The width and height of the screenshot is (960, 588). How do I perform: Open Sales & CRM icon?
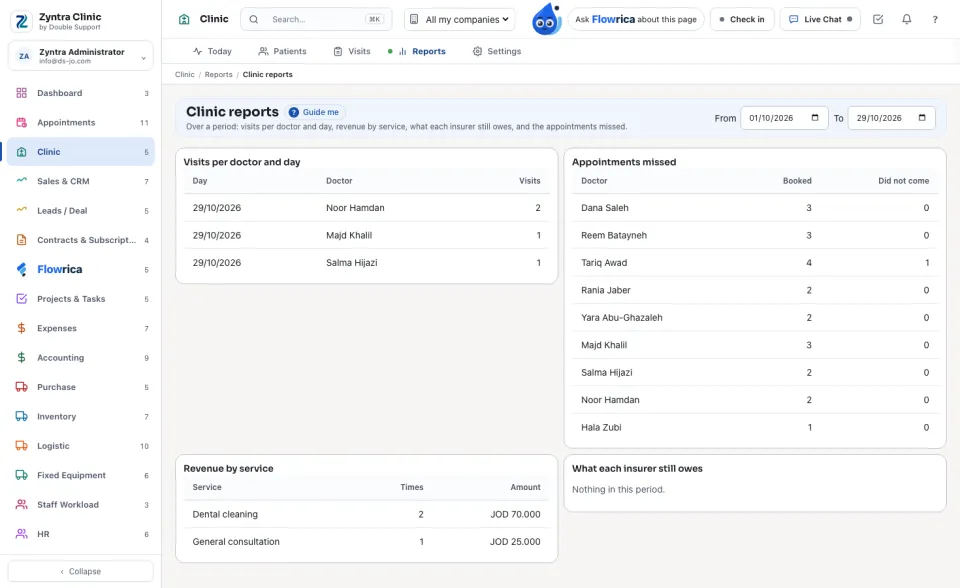21,181
